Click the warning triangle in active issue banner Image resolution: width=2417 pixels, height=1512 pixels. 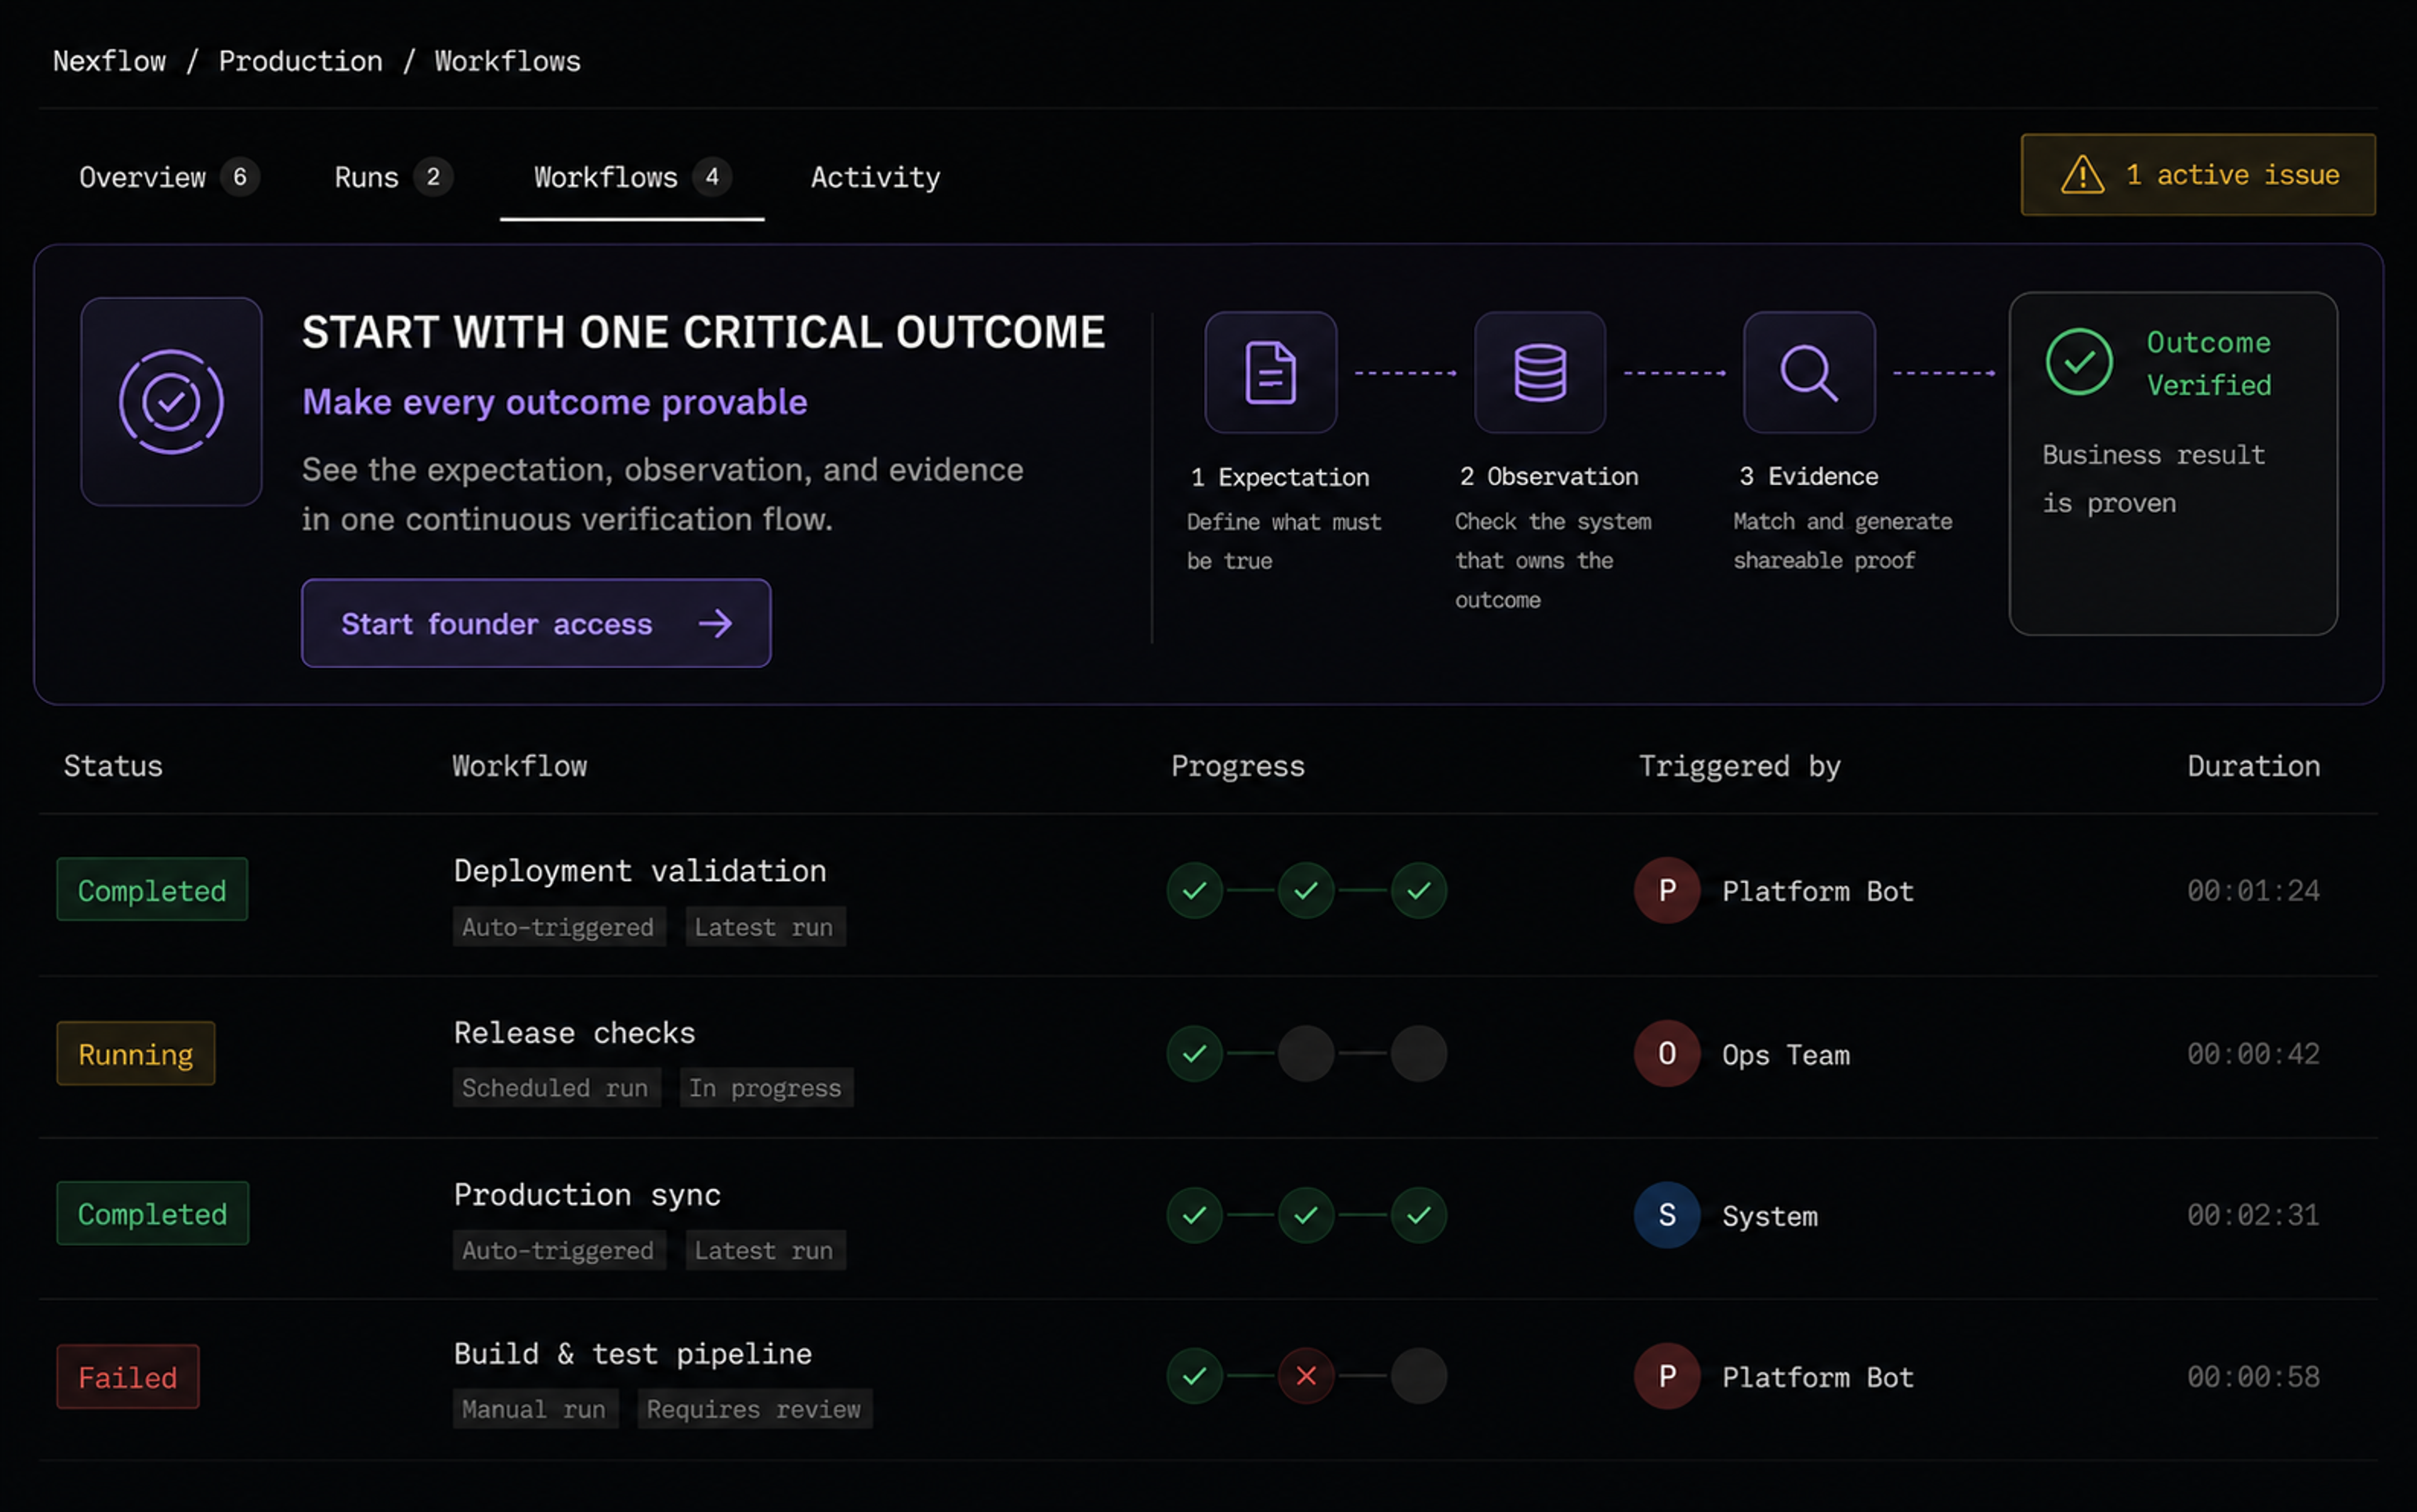click(x=2082, y=175)
